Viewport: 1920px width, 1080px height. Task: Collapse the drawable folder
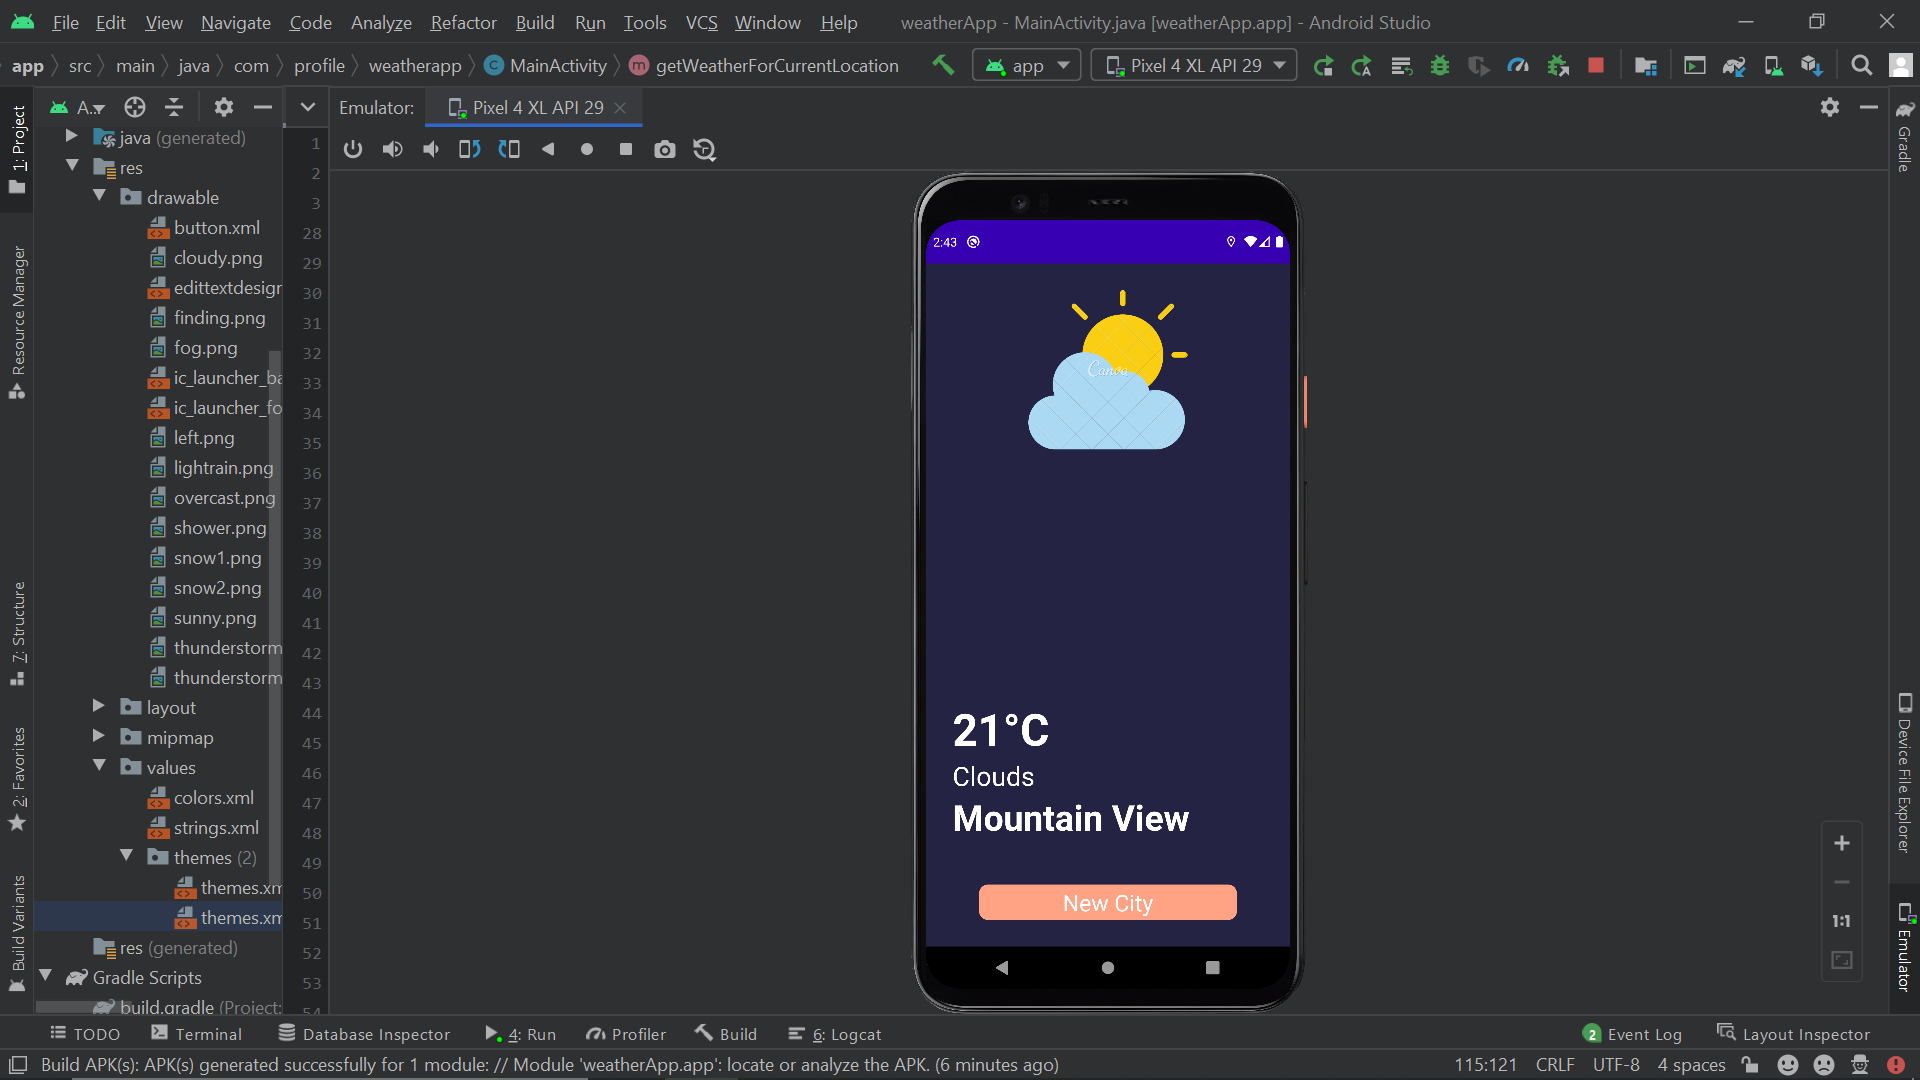(x=99, y=196)
